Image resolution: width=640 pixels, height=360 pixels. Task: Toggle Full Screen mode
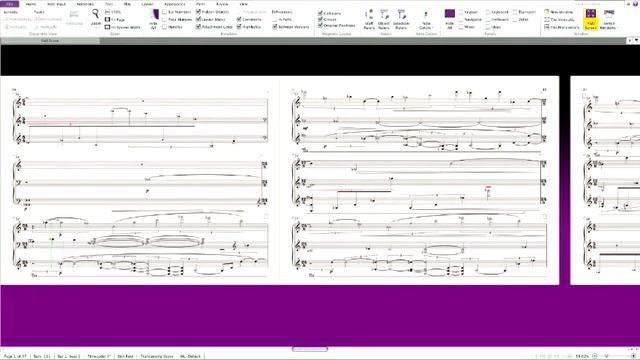tap(590, 19)
